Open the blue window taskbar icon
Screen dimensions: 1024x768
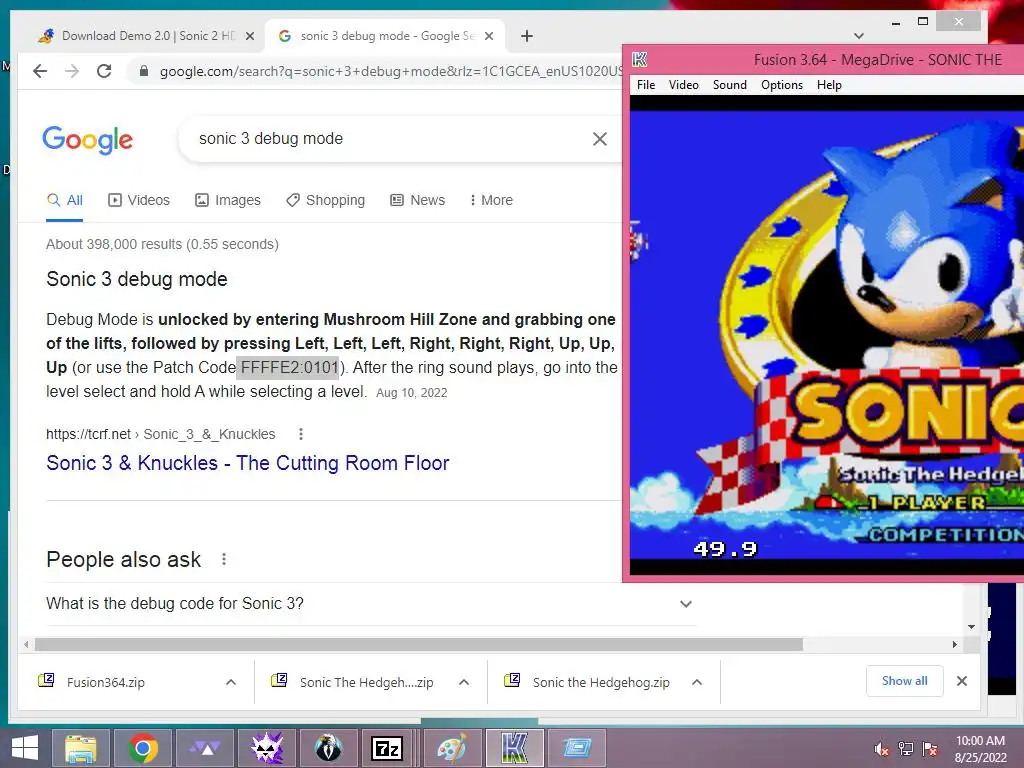(x=577, y=748)
